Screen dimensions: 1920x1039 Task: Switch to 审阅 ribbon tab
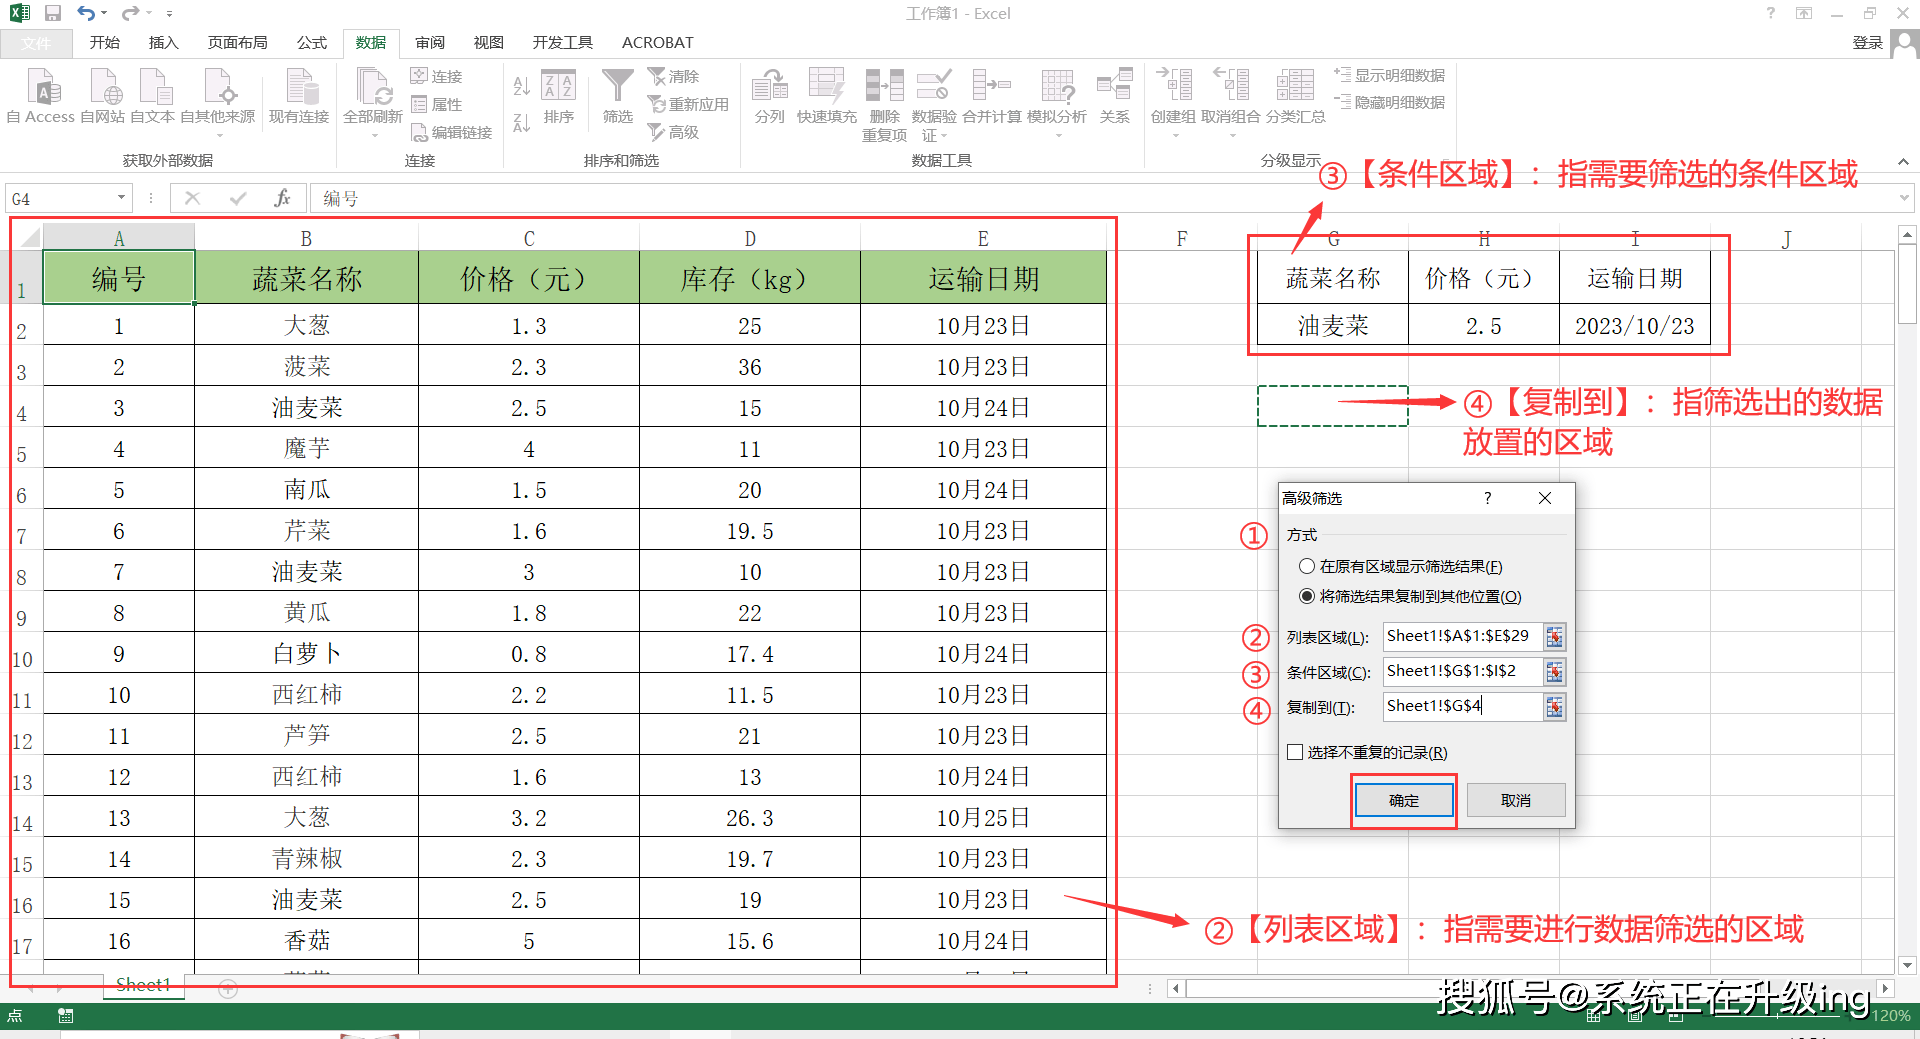pyautogui.click(x=430, y=43)
